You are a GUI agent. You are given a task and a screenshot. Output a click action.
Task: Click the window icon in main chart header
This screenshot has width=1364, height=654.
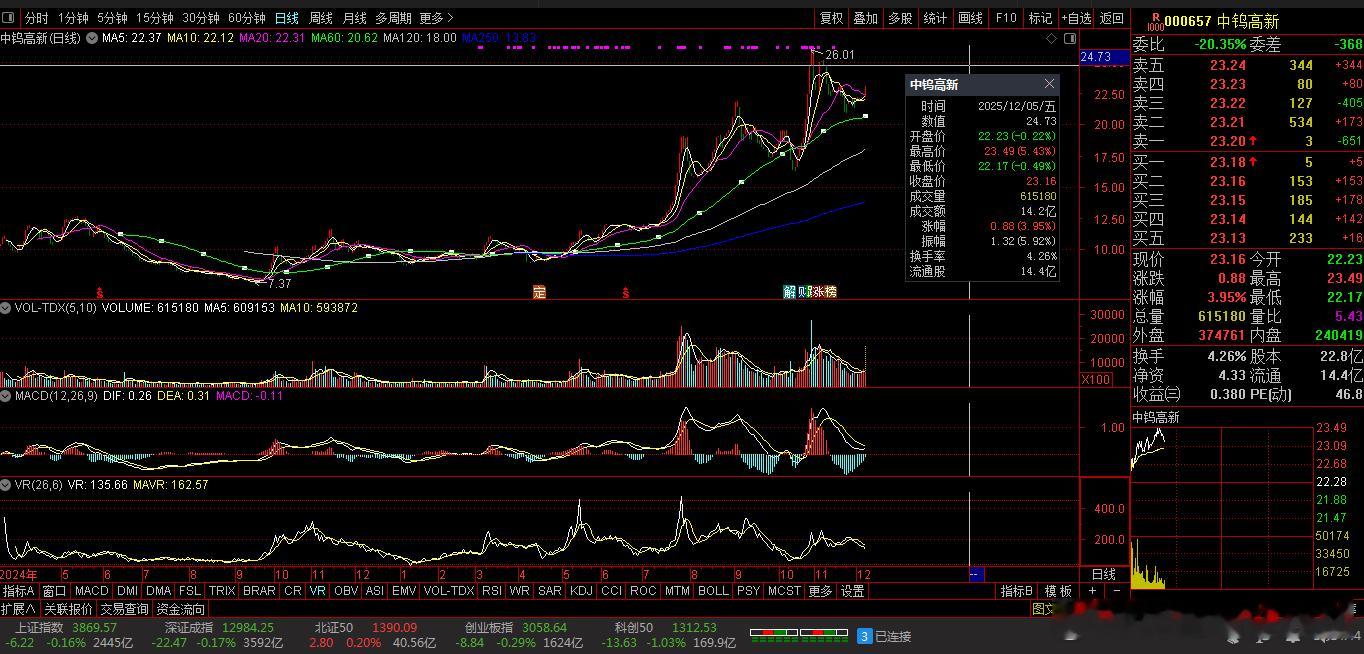1070,38
